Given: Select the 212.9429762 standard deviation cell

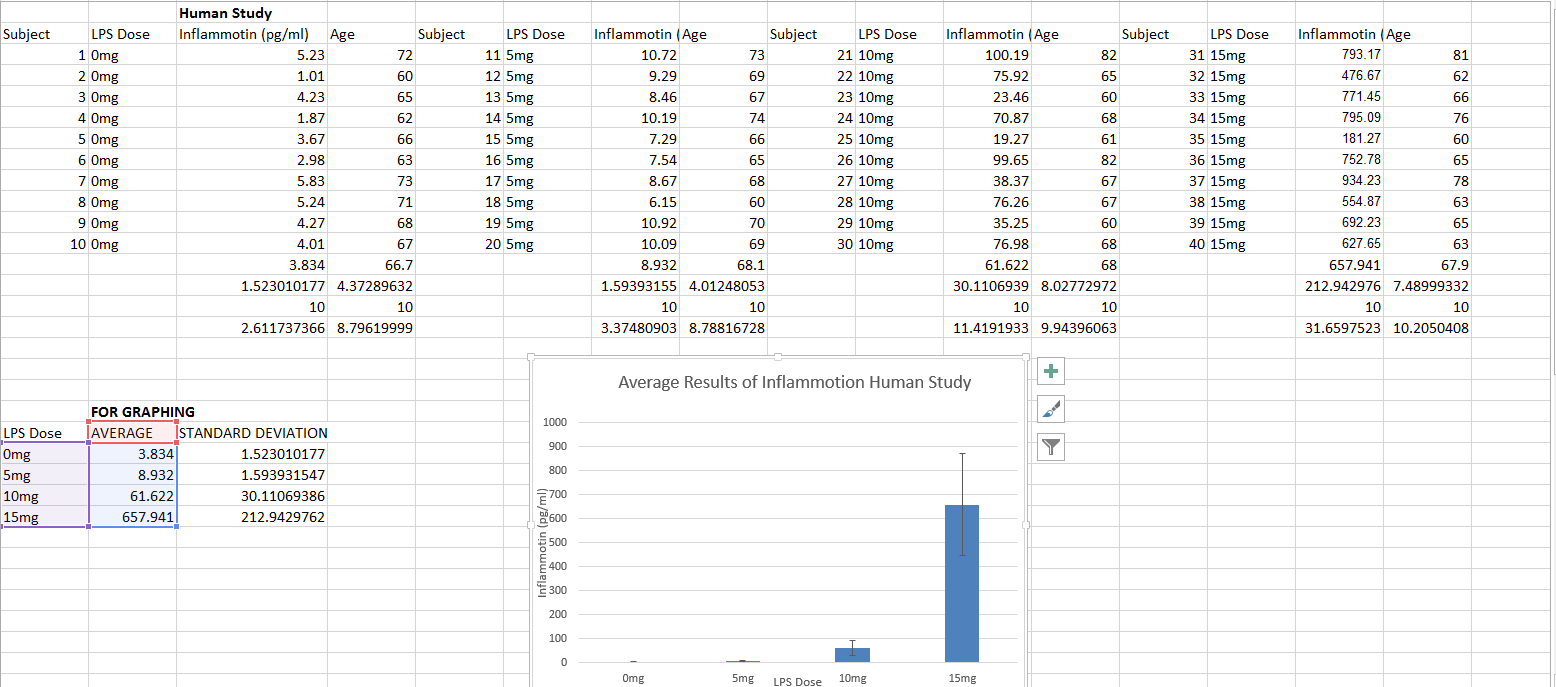Looking at the screenshot, I should click(x=252, y=517).
